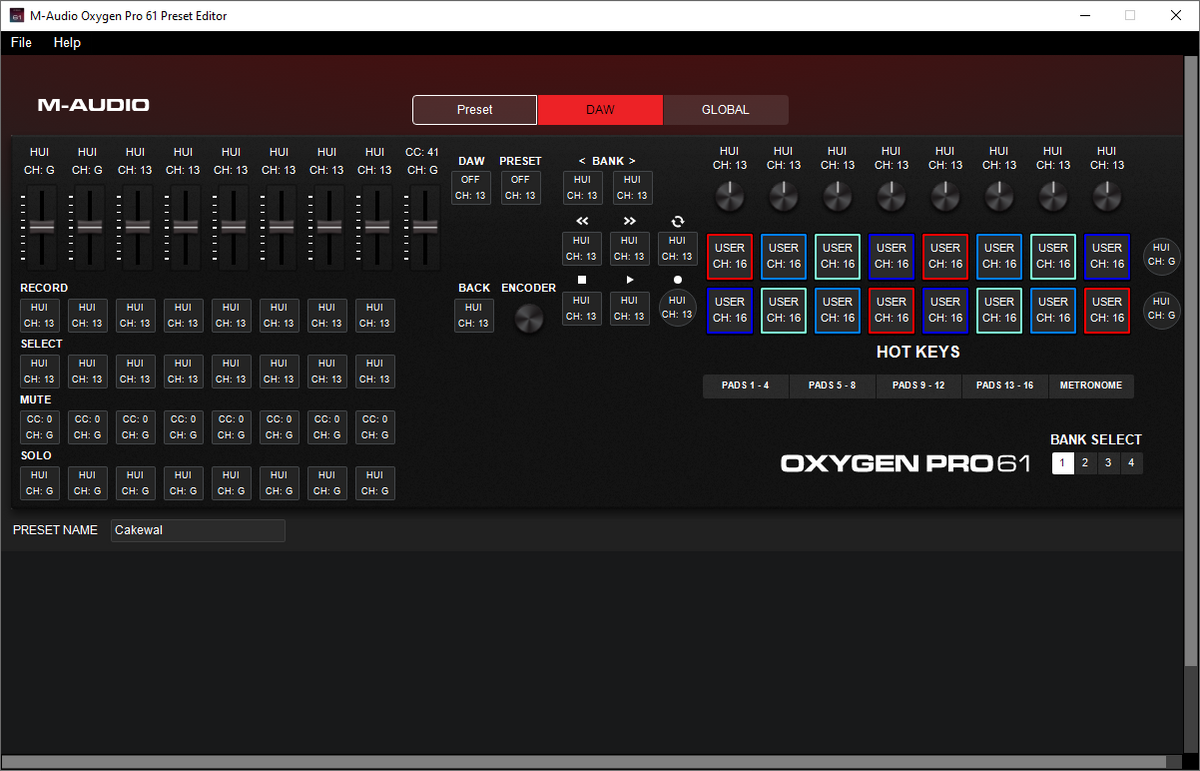Click the eighth RECORD row button
This screenshot has width=1200, height=771.
(375, 316)
